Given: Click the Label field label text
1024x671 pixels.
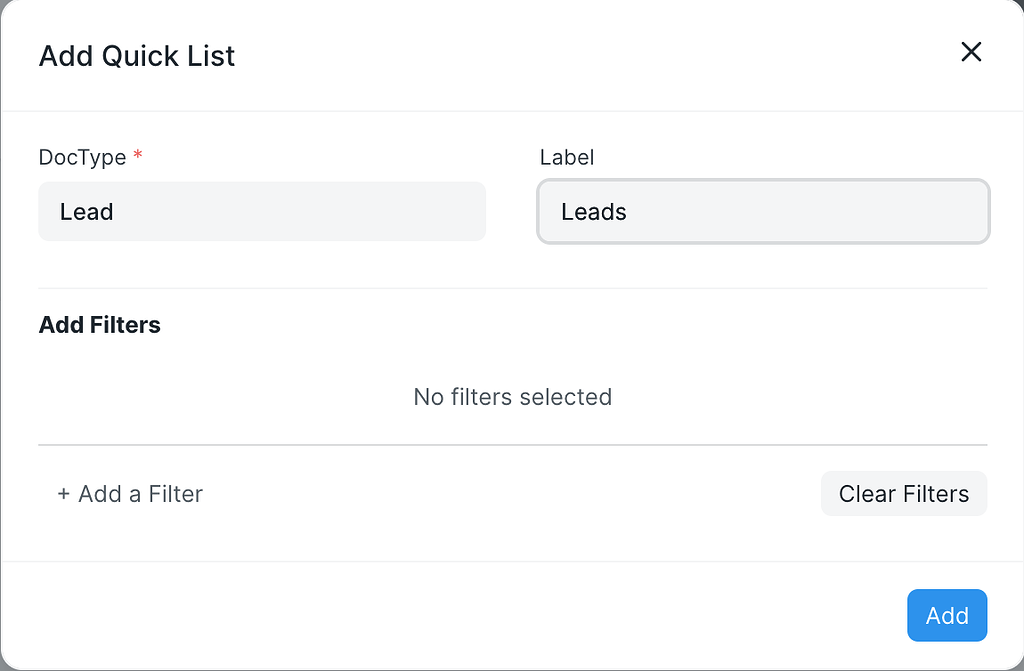Looking at the screenshot, I should pos(566,157).
